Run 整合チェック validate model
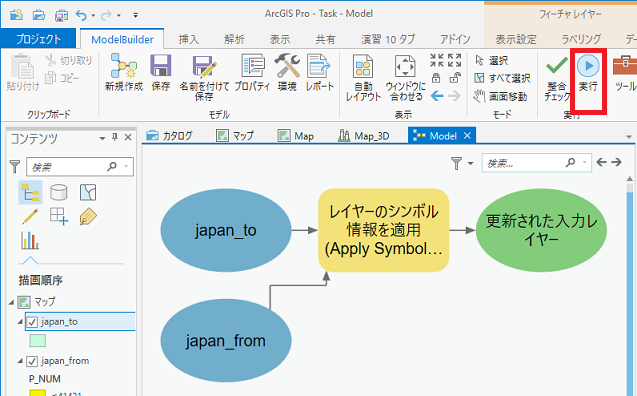 coord(557,78)
